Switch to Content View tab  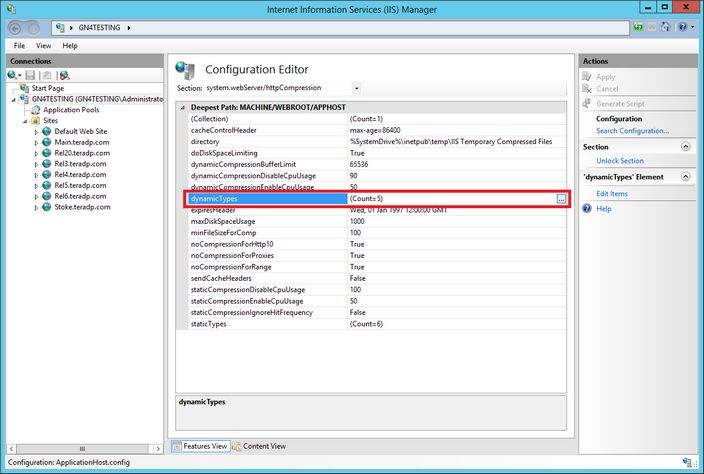point(259,446)
